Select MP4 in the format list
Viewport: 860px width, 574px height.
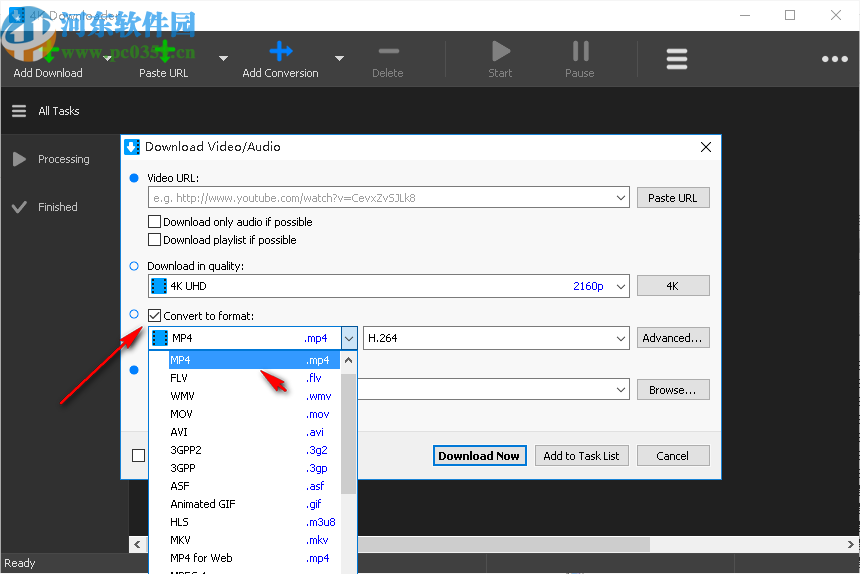point(254,360)
